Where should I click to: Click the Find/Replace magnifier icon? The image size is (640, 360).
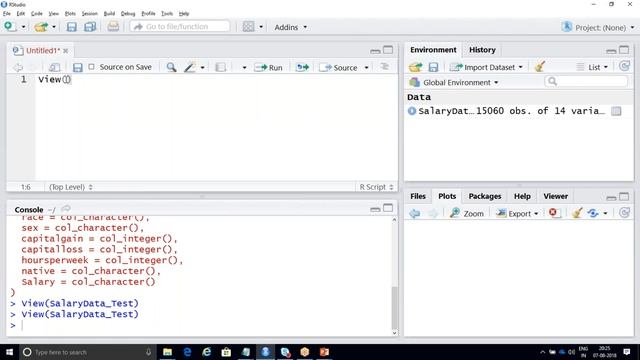point(171,67)
